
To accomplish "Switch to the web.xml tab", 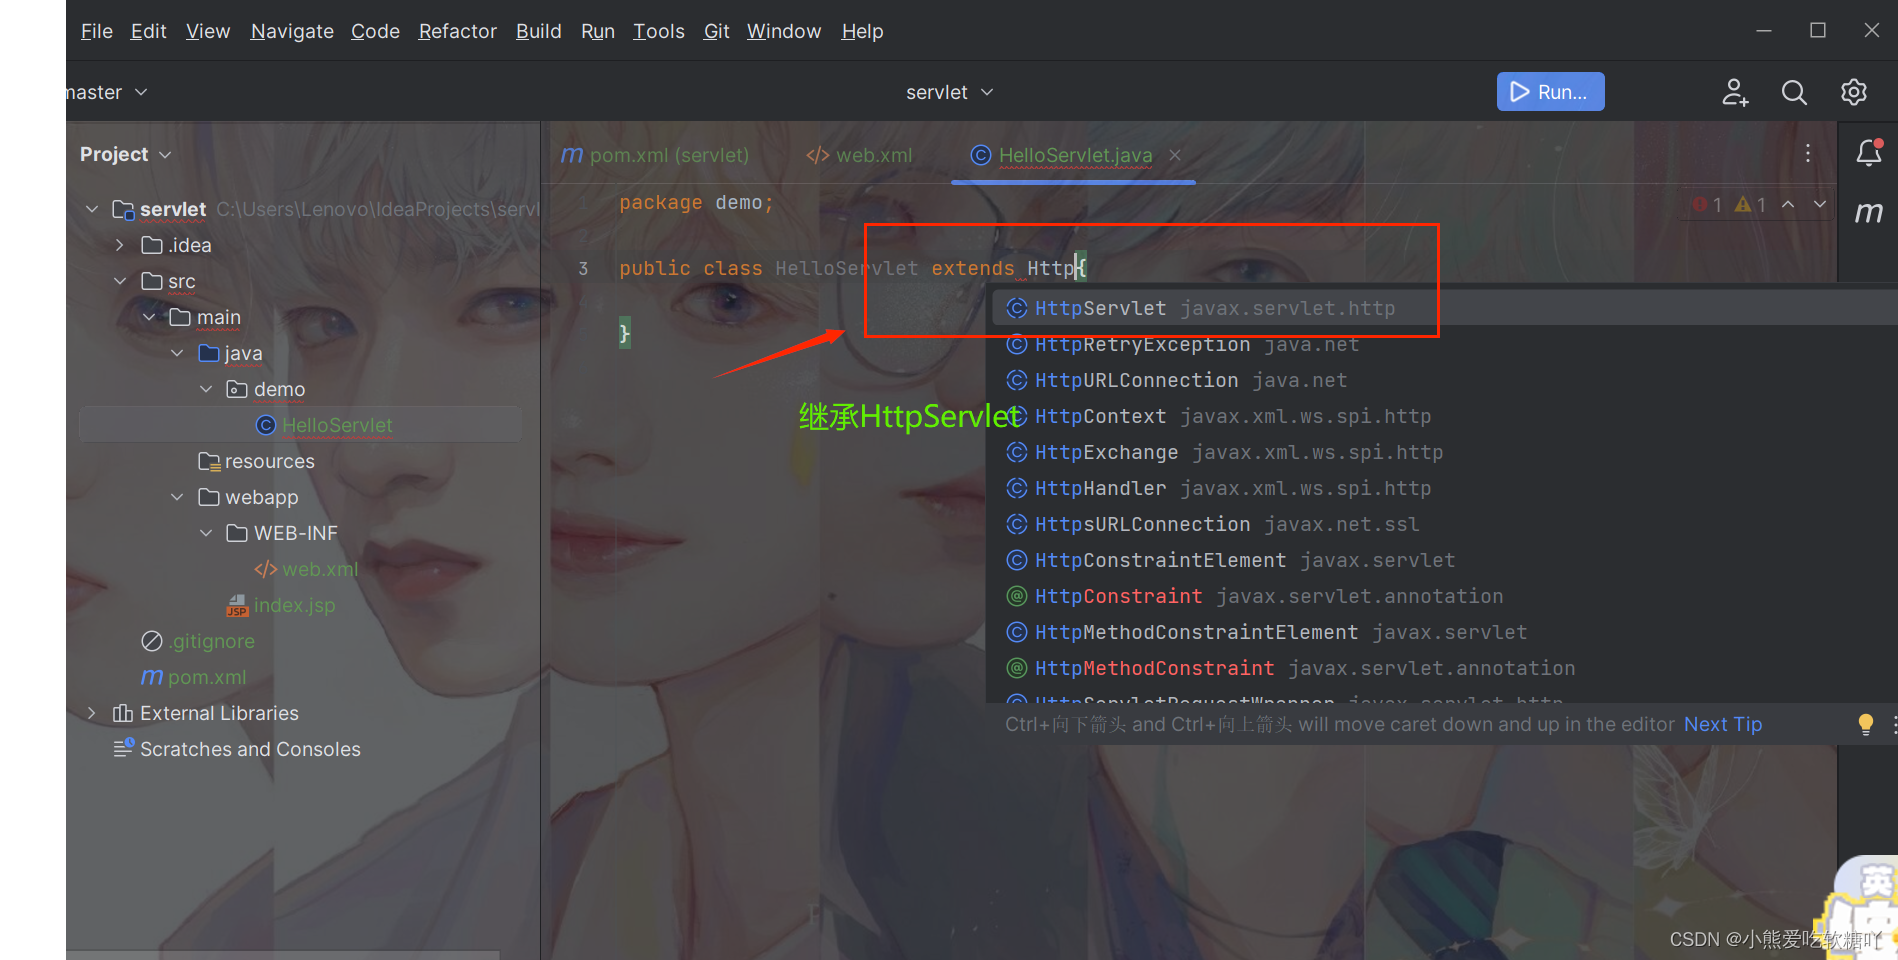I will point(859,155).
